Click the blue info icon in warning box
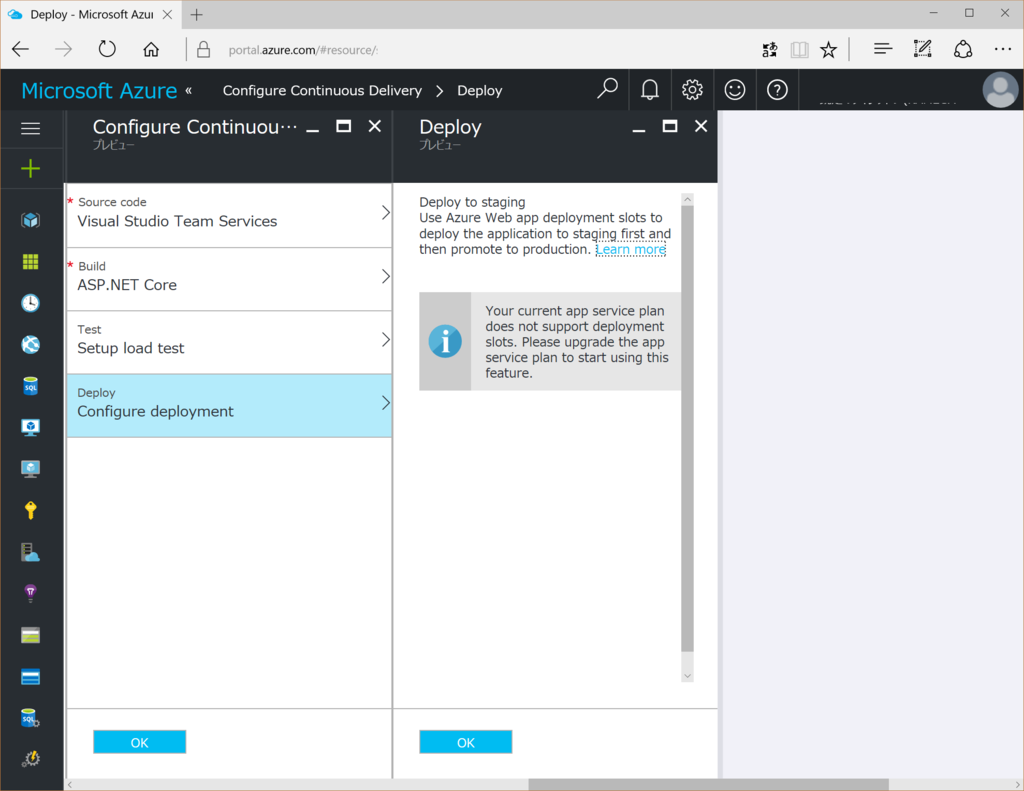Screen dimensions: 1024x791 445,341
